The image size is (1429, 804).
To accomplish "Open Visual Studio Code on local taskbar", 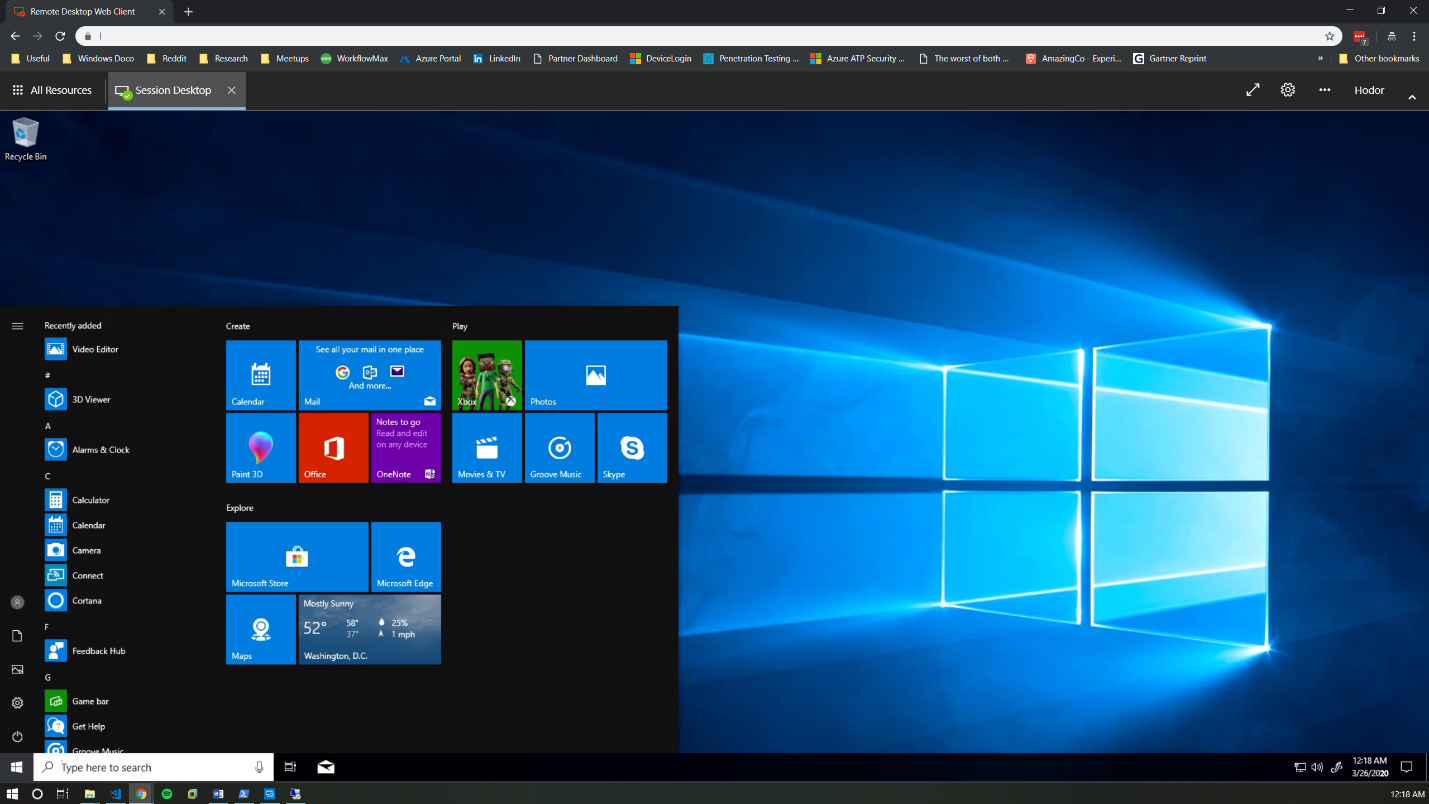I will point(116,794).
